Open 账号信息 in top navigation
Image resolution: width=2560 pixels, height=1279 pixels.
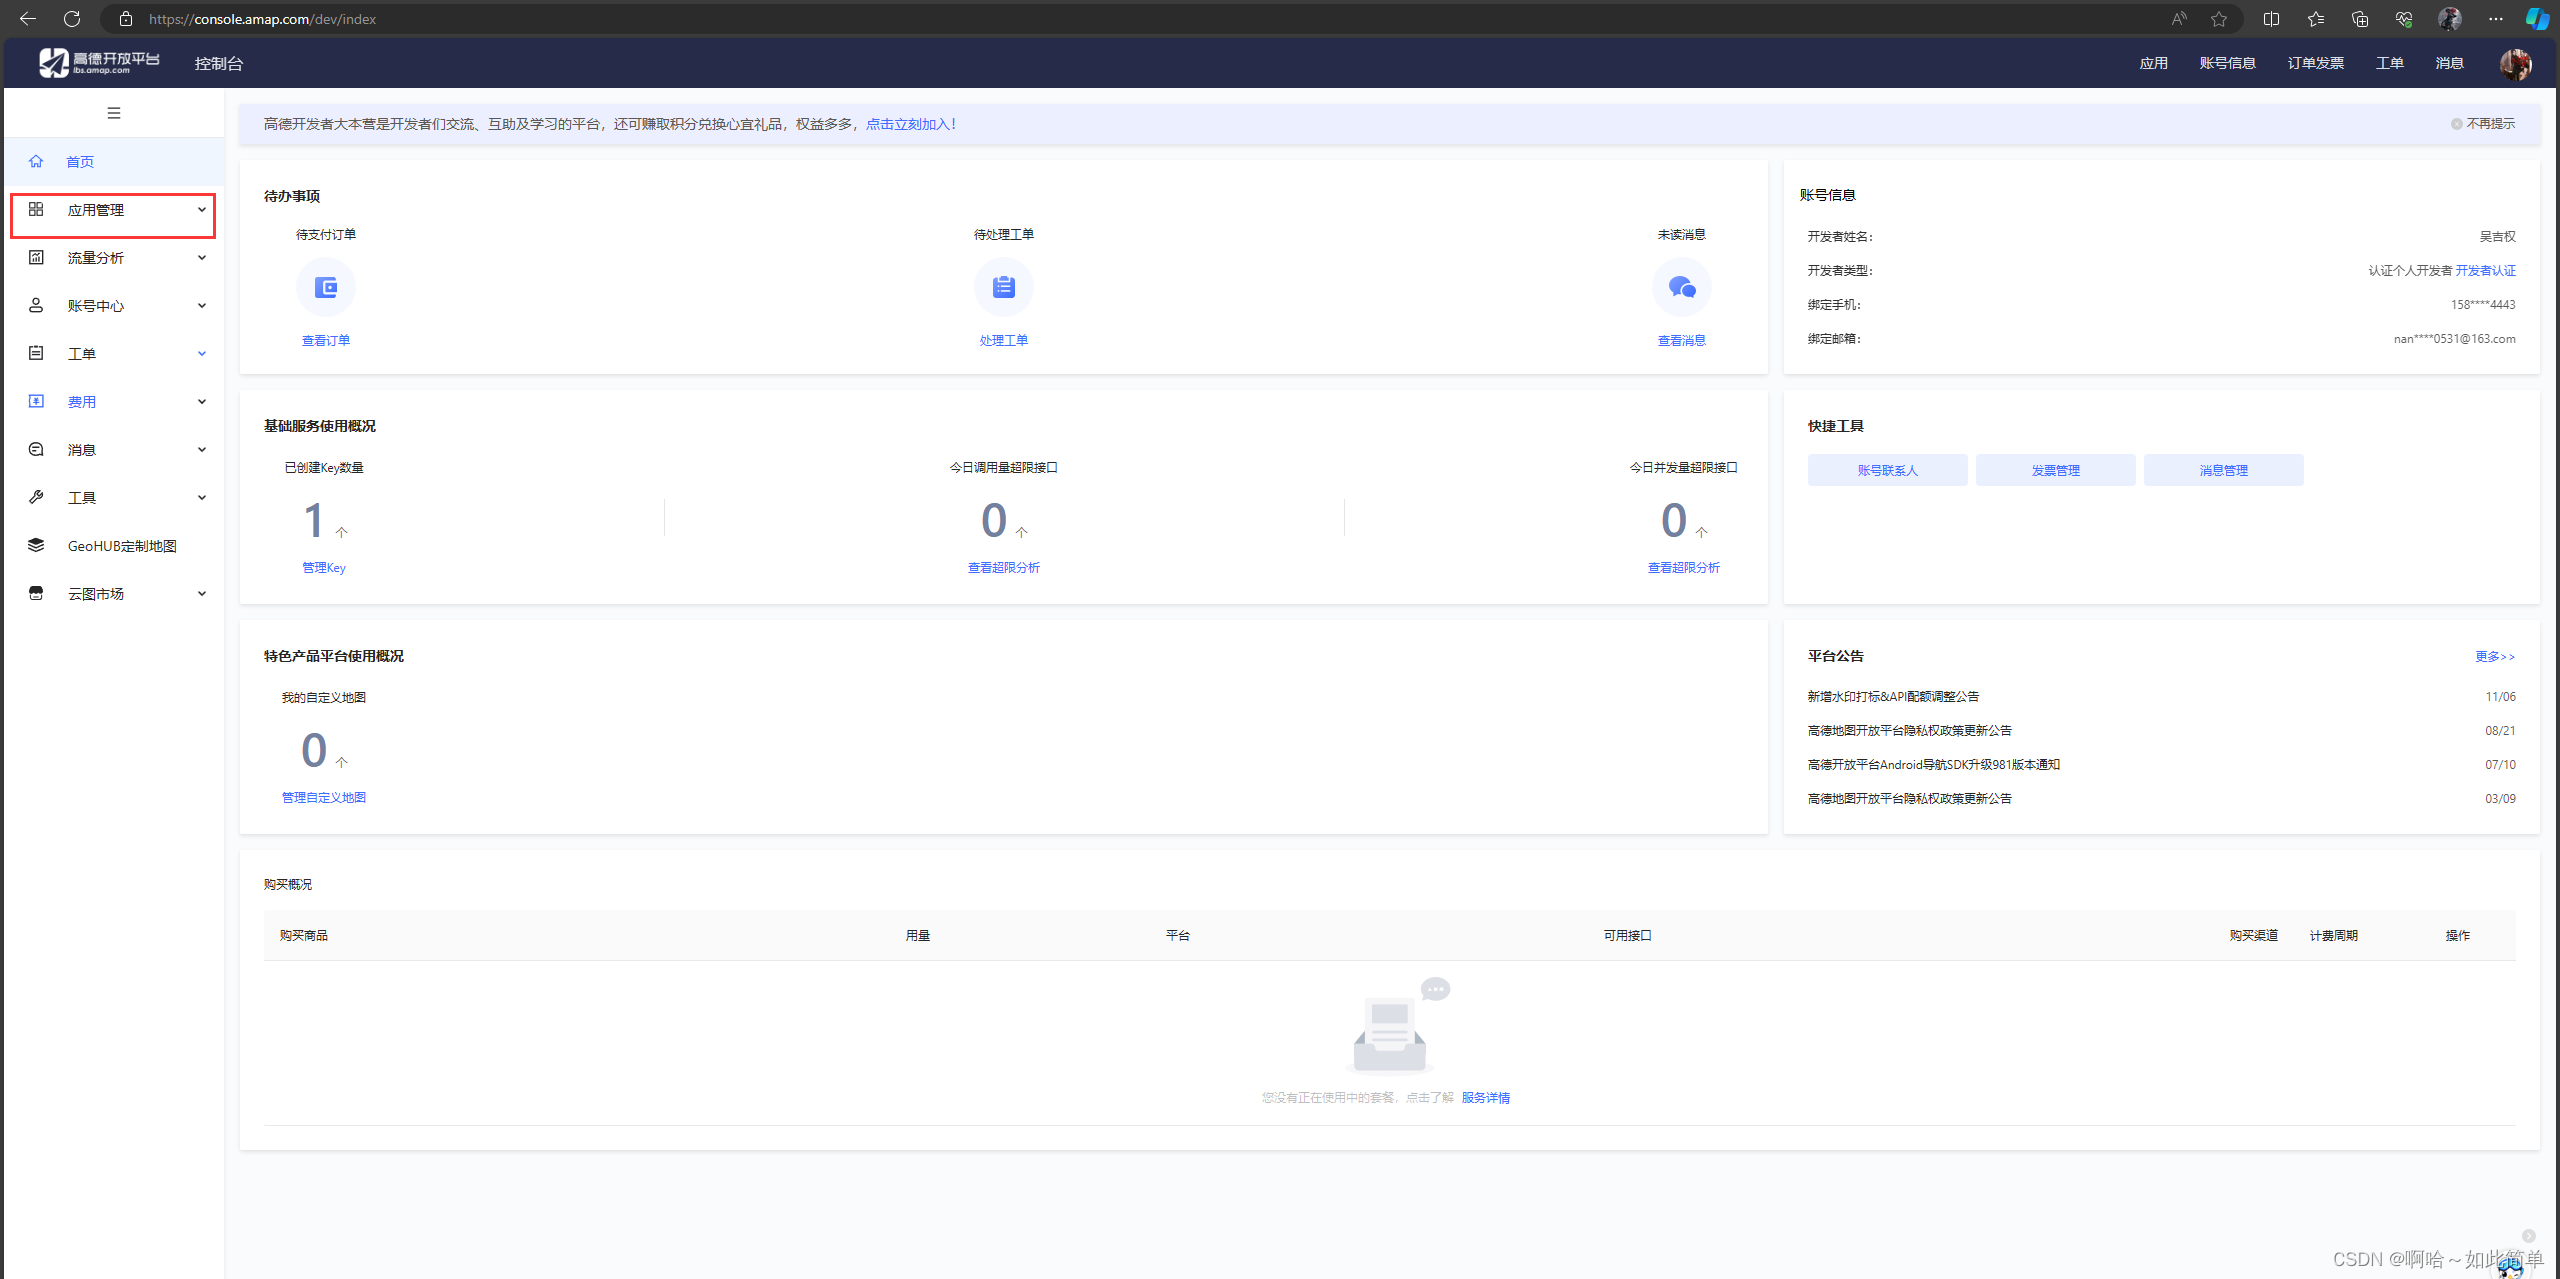(2227, 64)
